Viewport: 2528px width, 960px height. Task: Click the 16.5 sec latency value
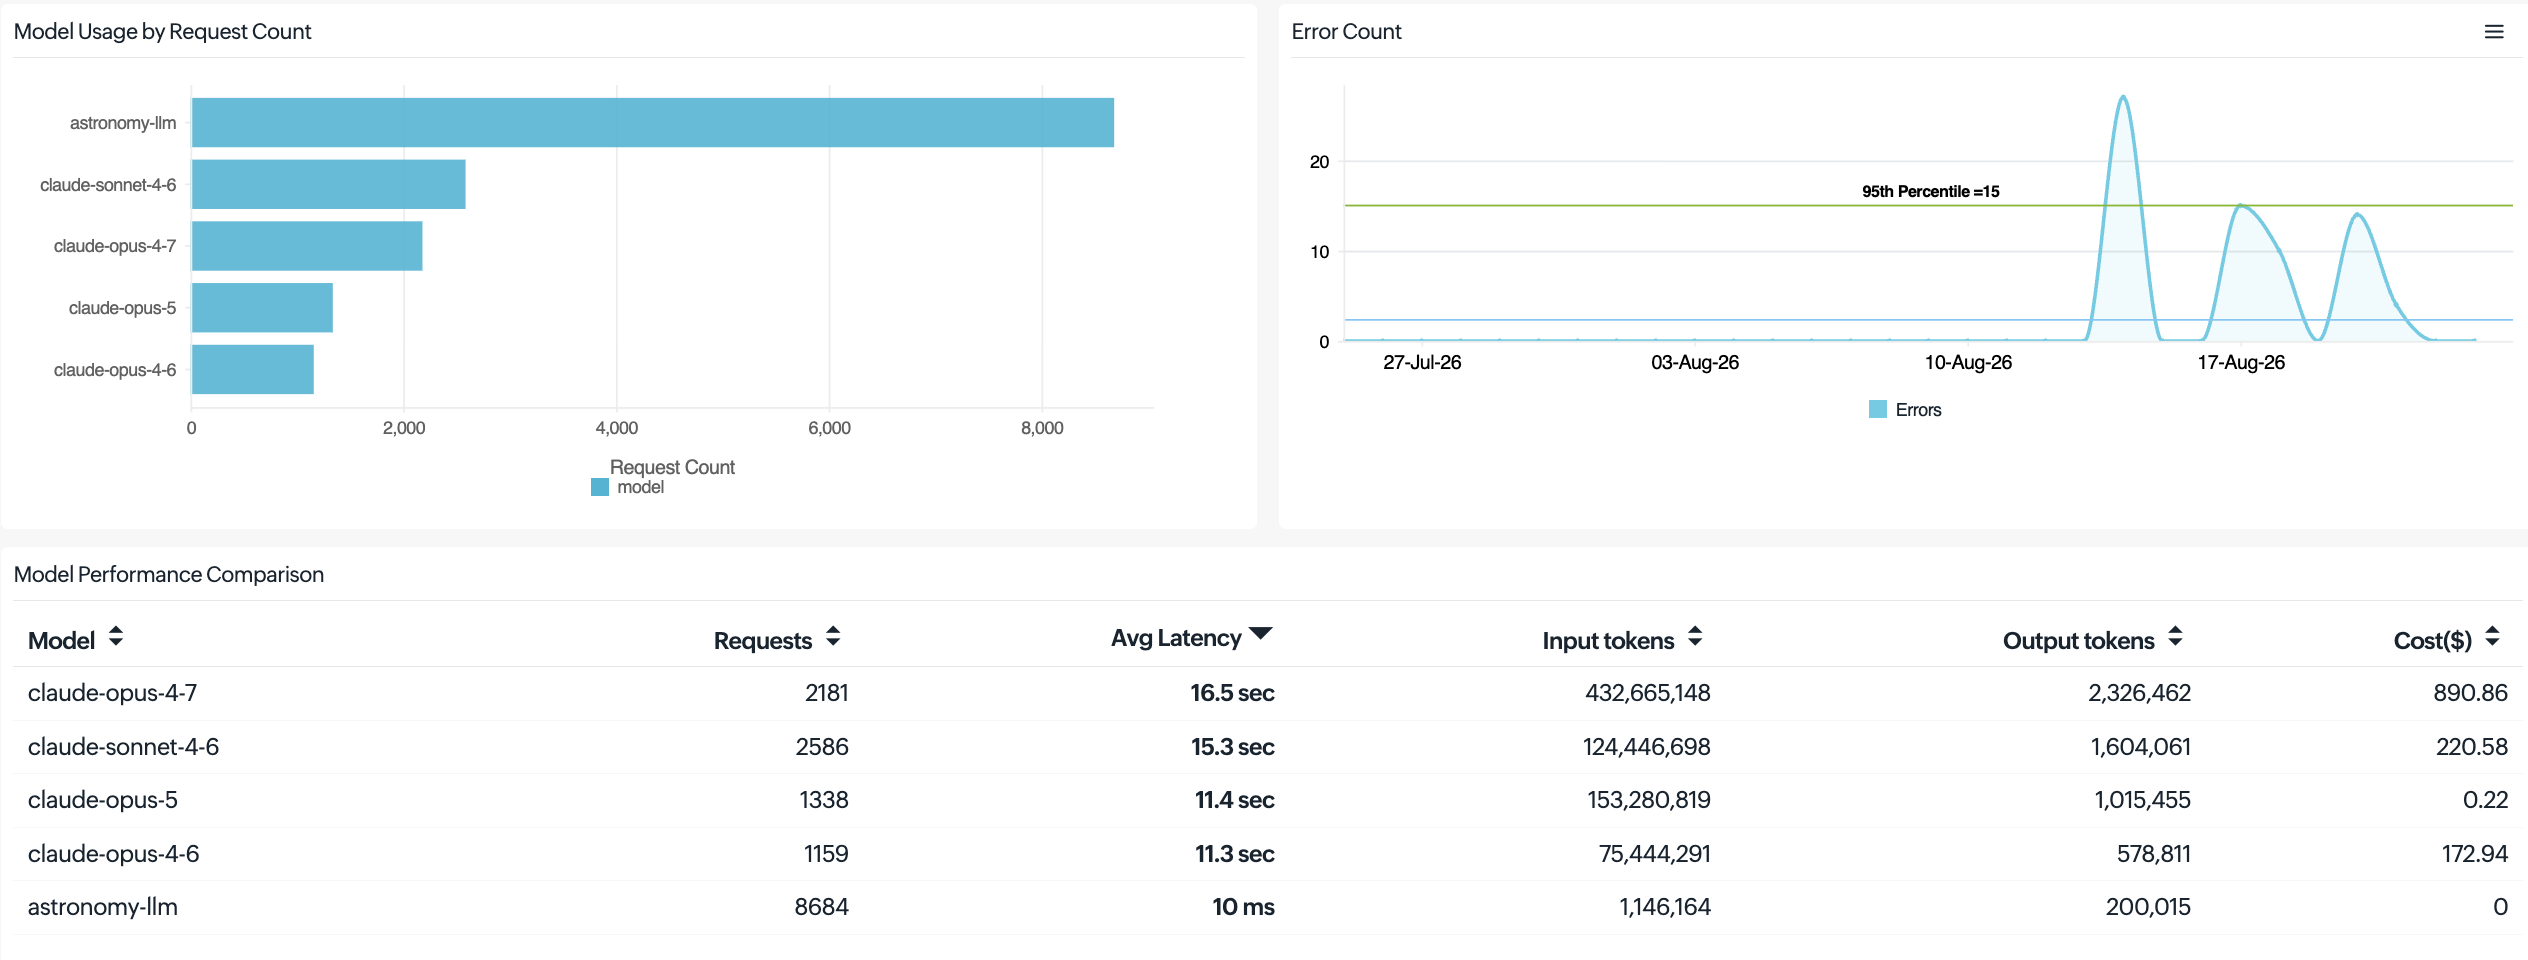[x=1232, y=693]
